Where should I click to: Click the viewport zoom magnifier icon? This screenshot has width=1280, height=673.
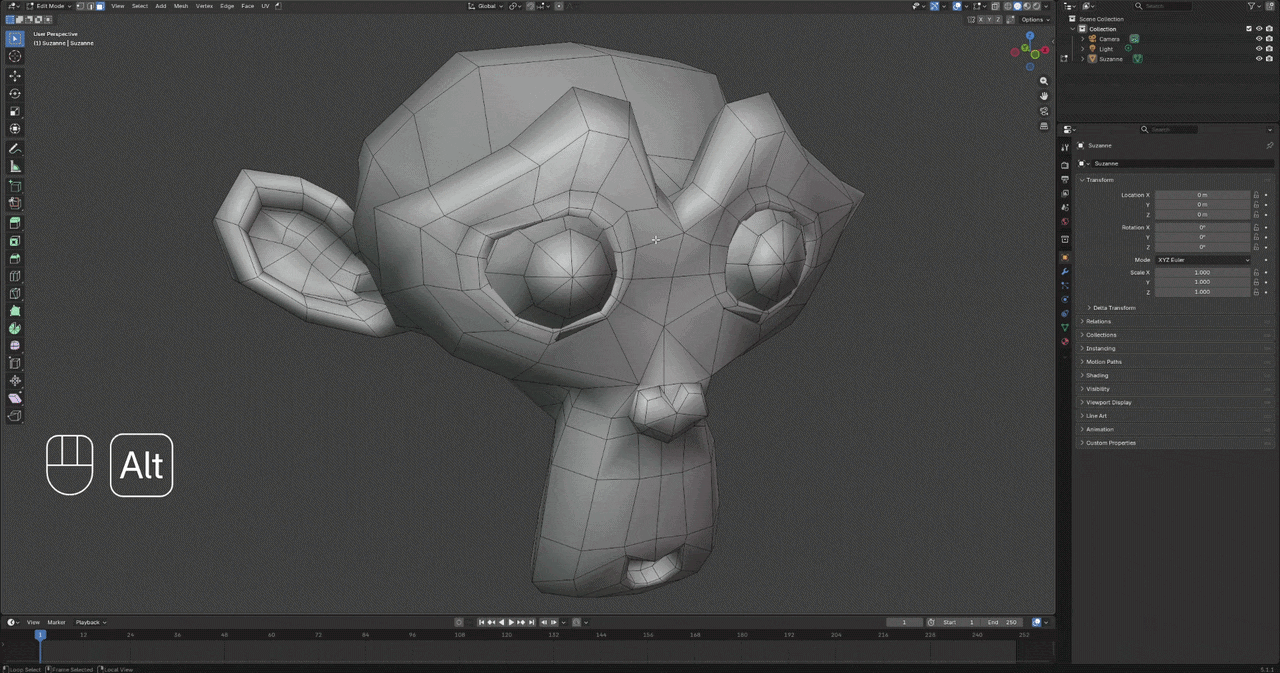[1044, 81]
